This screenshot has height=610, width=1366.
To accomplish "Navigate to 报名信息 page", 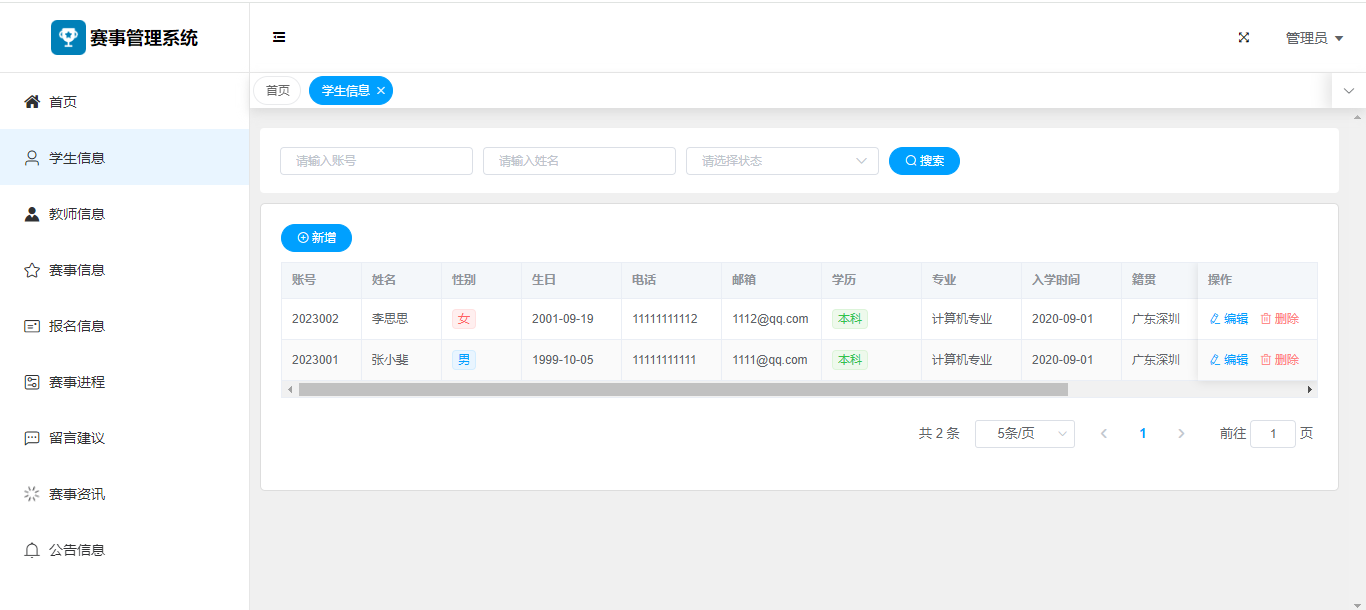I will 77,325.
